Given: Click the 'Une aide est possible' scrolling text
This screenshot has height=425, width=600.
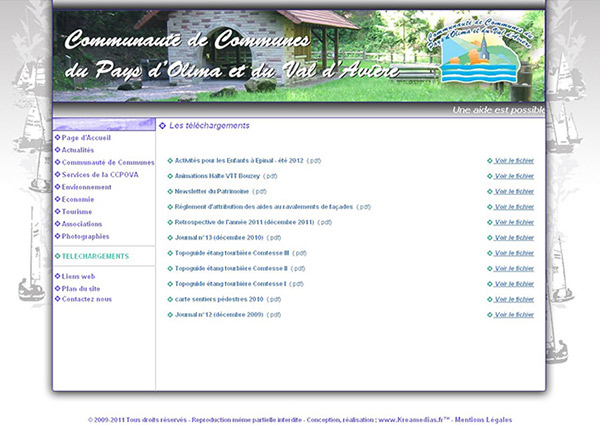Looking at the screenshot, I should pyautogui.click(x=499, y=110).
